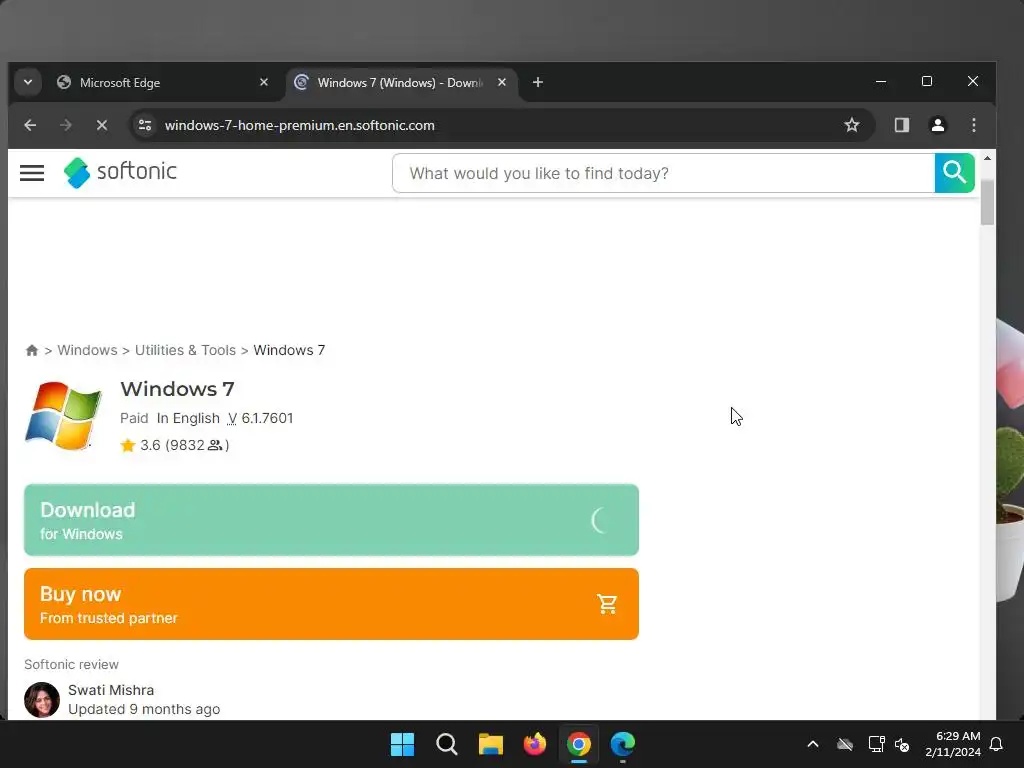Click the 'Updated 9 months ago' text
This screenshot has width=1024, height=768.
(x=144, y=709)
